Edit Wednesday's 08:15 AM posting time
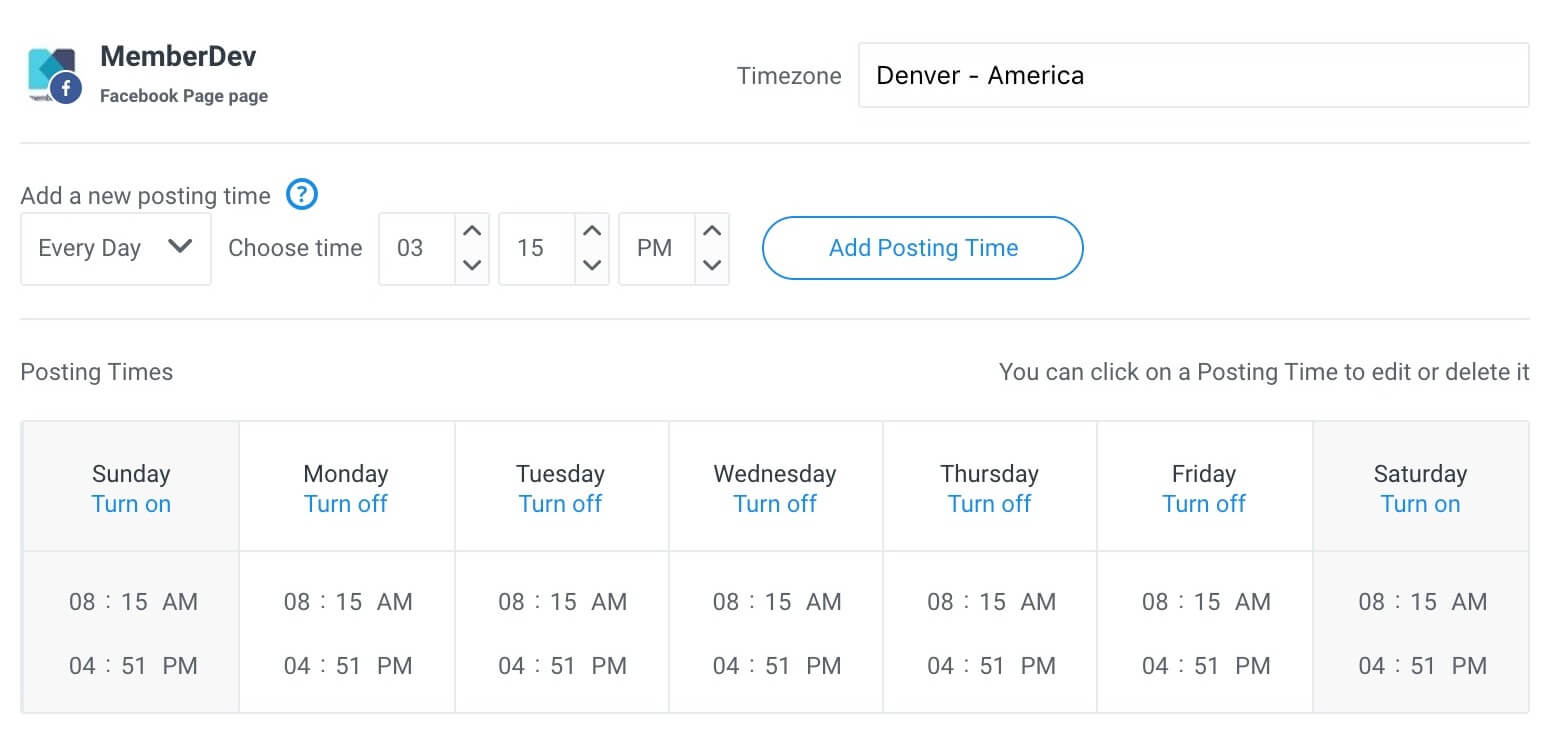1558x754 pixels. 777,602
